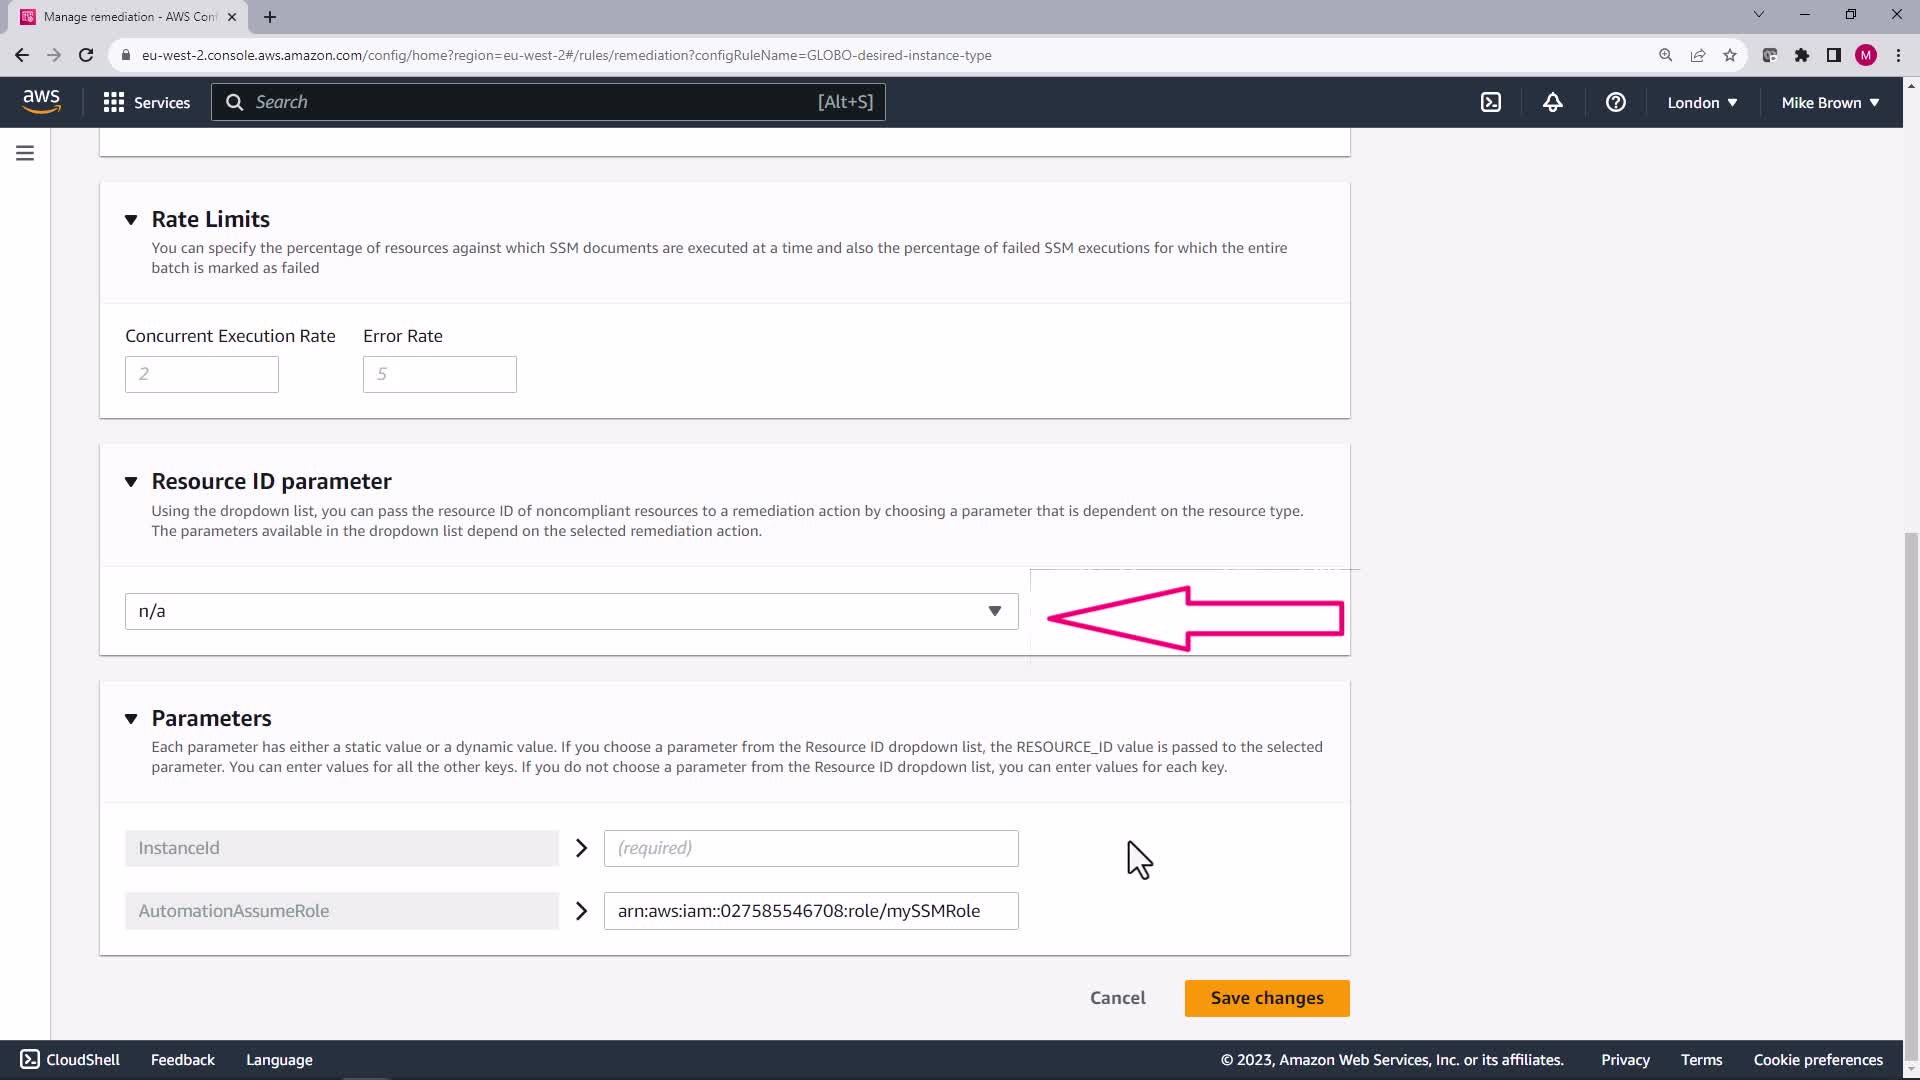Screen dimensions: 1920x1080
Task: Open the London region selector
Action: [x=1701, y=102]
